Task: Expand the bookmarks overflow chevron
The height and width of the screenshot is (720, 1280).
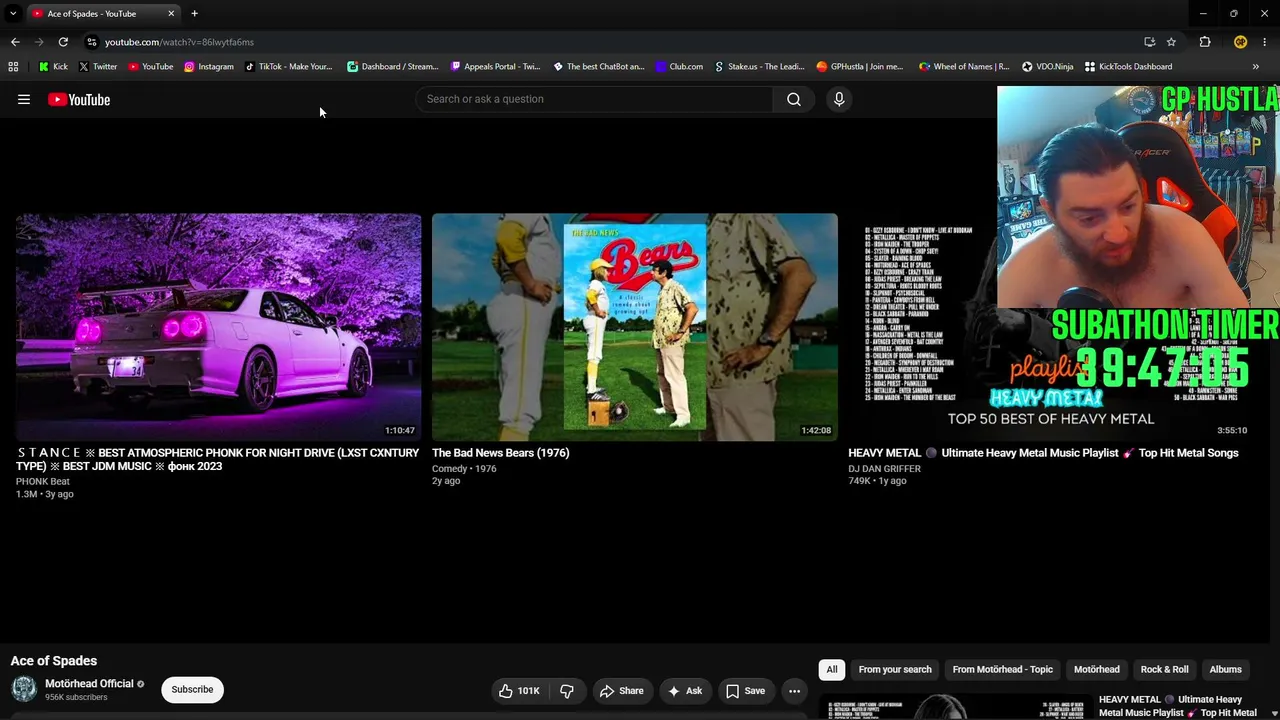Action: [1256, 67]
